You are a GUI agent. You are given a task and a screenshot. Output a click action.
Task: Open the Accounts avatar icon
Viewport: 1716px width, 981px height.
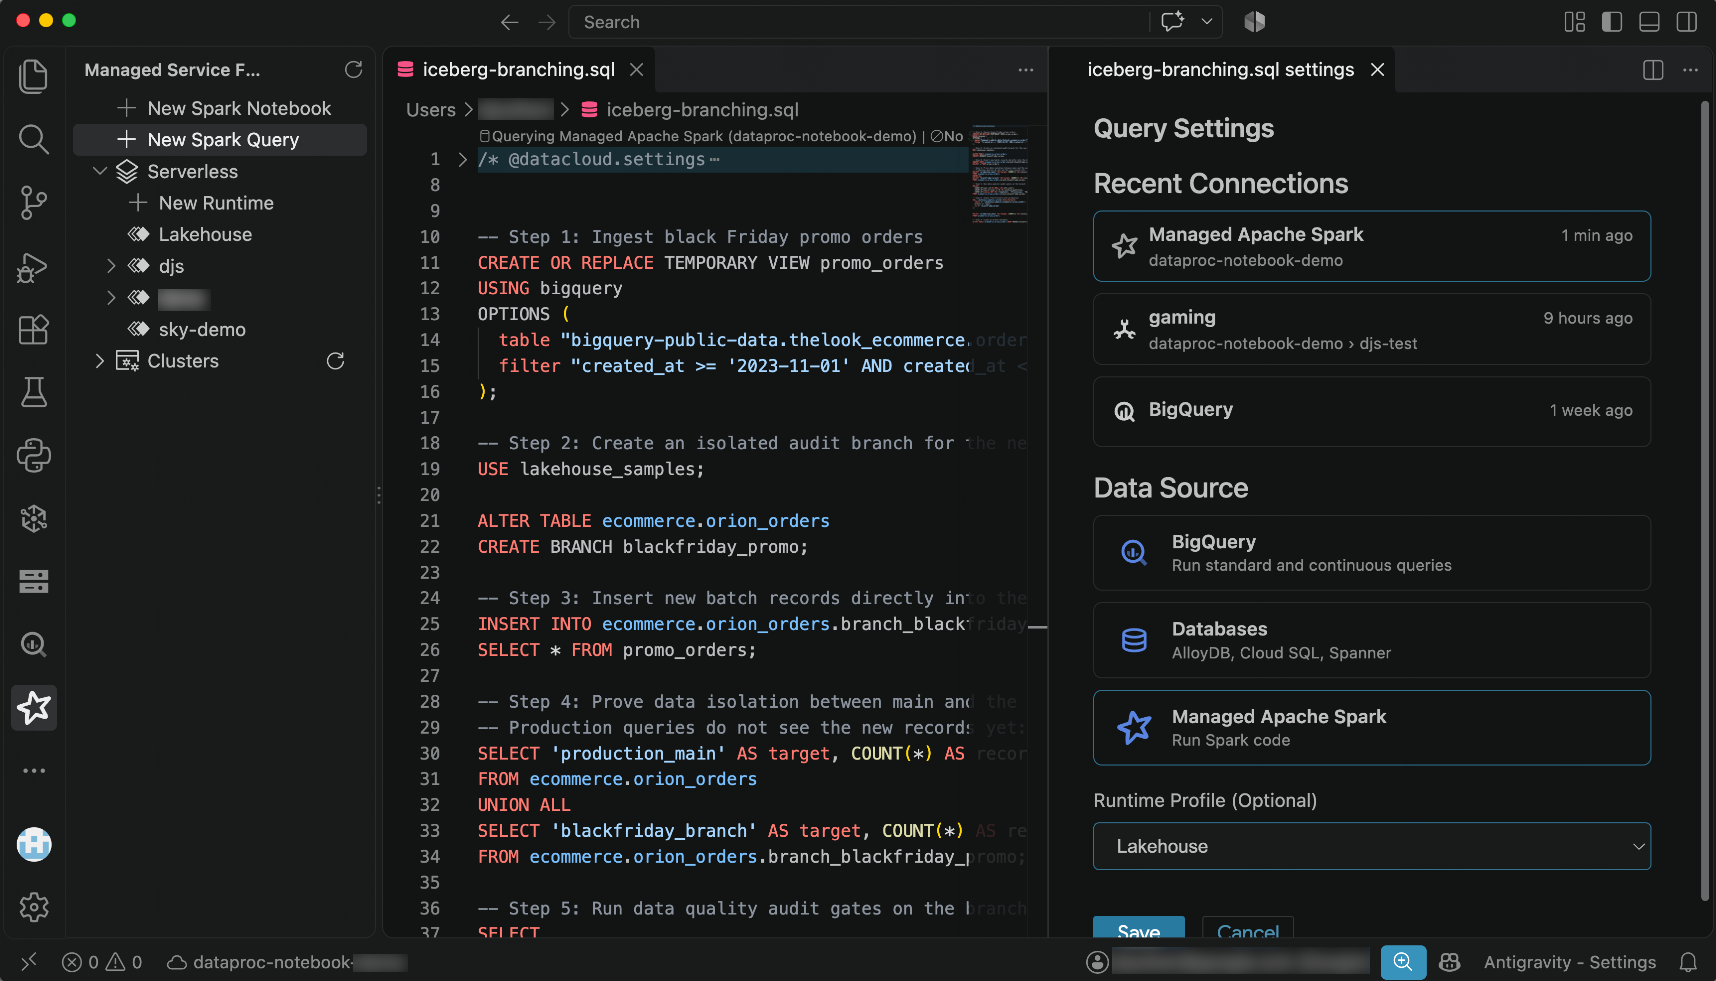click(x=33, y=845)
